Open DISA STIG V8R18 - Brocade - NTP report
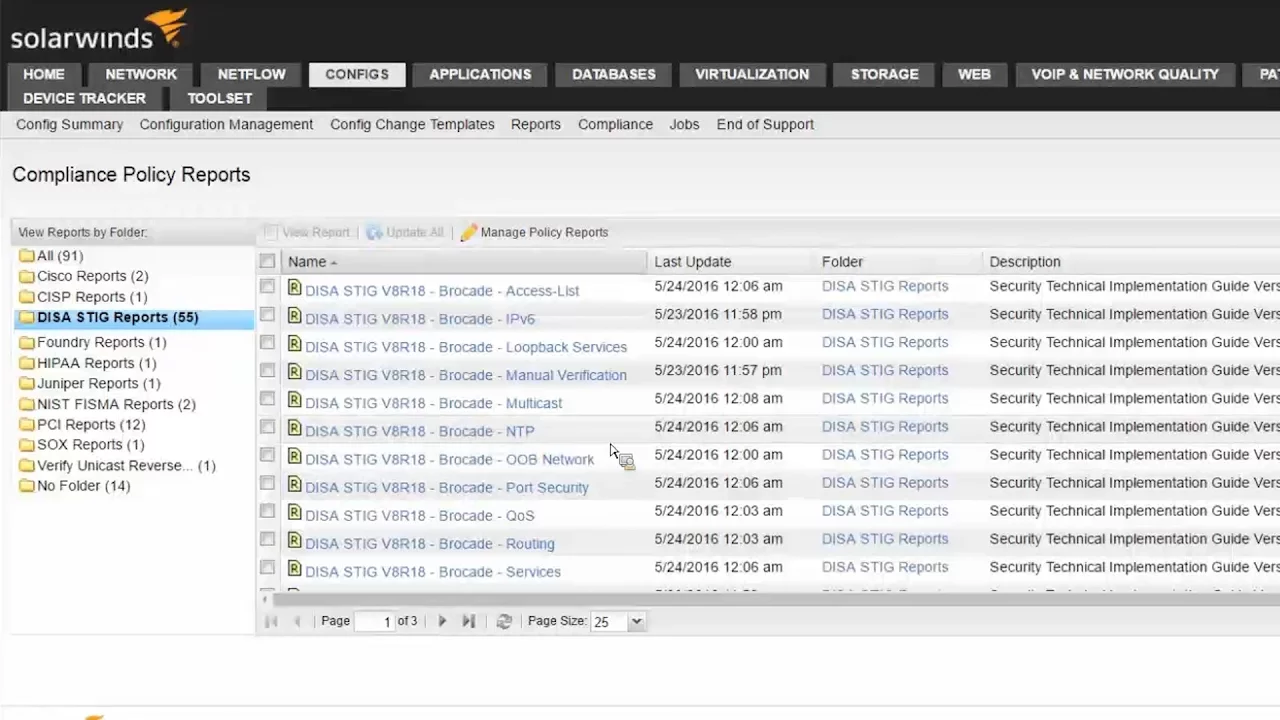 419,431
